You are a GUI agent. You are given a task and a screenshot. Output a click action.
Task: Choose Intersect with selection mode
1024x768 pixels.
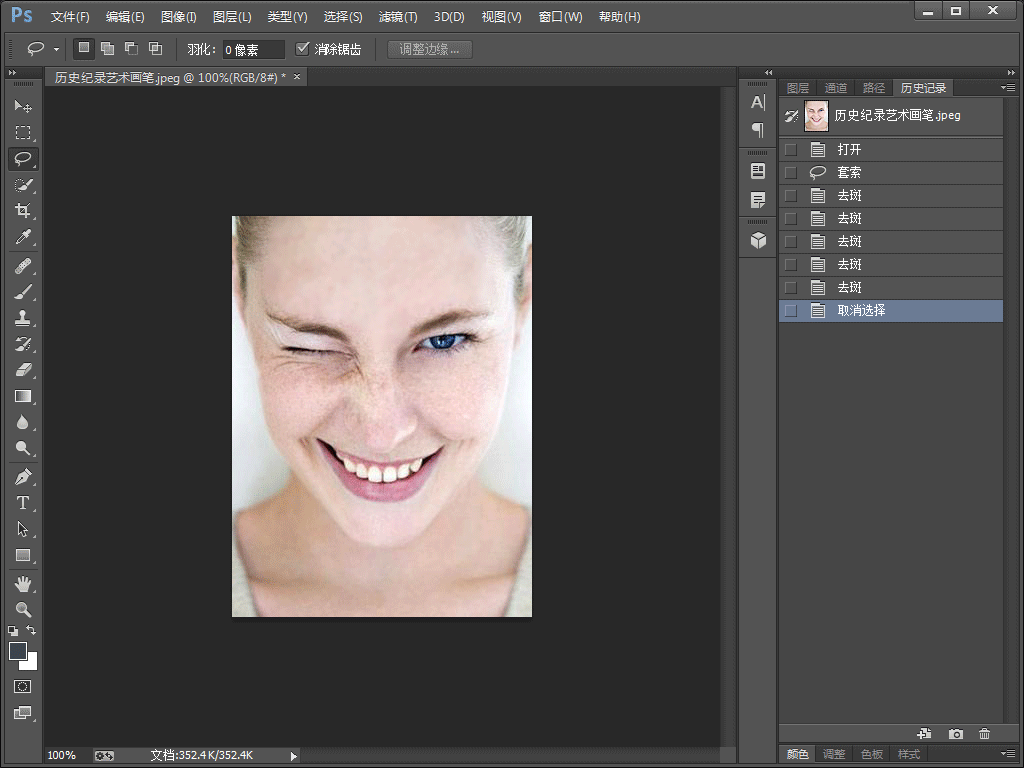click(x=155, y=48)
